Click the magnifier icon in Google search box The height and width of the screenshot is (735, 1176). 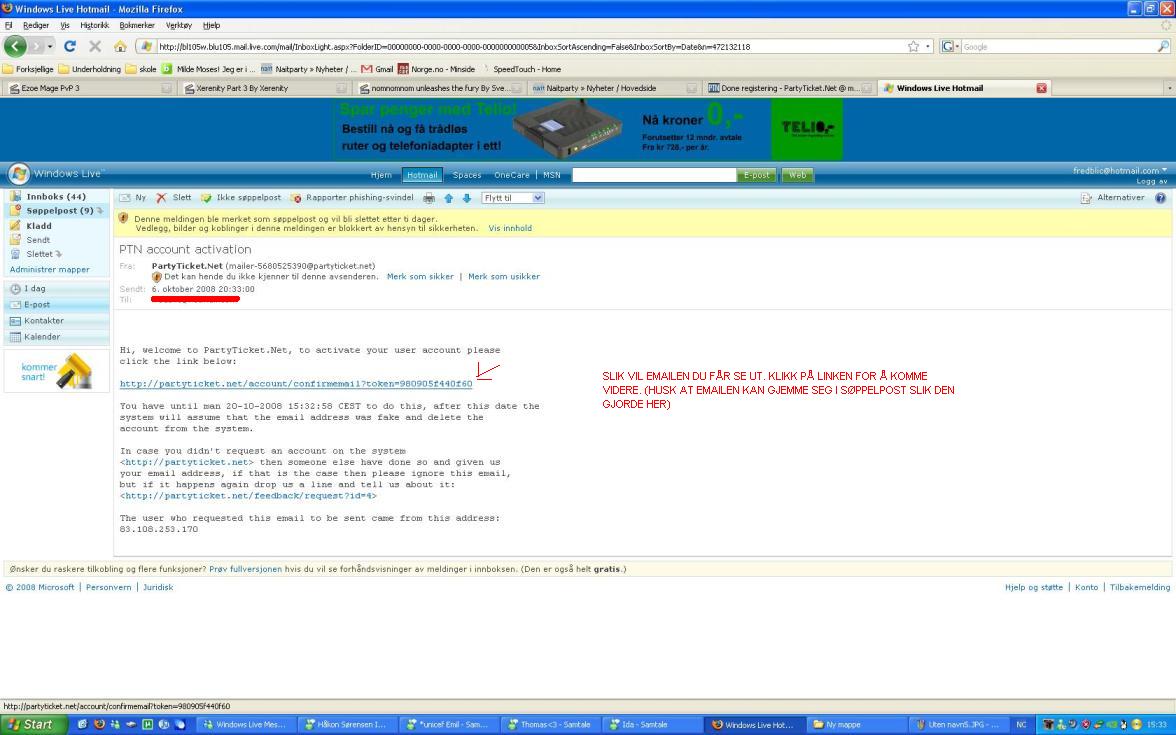point(1163,46)
